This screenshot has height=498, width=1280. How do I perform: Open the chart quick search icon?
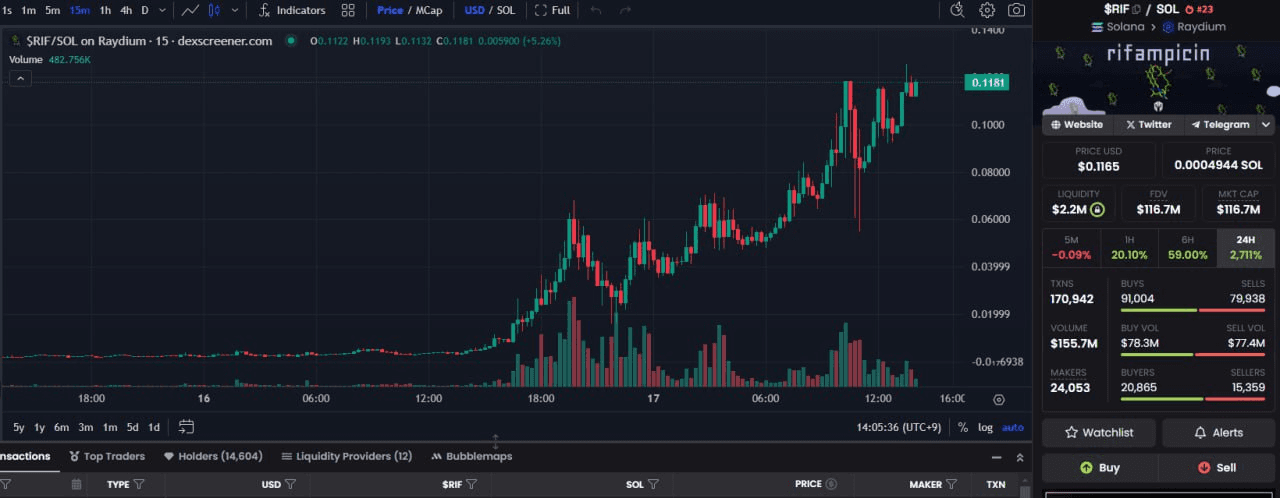pyautogui.click(x=957, y=10)
